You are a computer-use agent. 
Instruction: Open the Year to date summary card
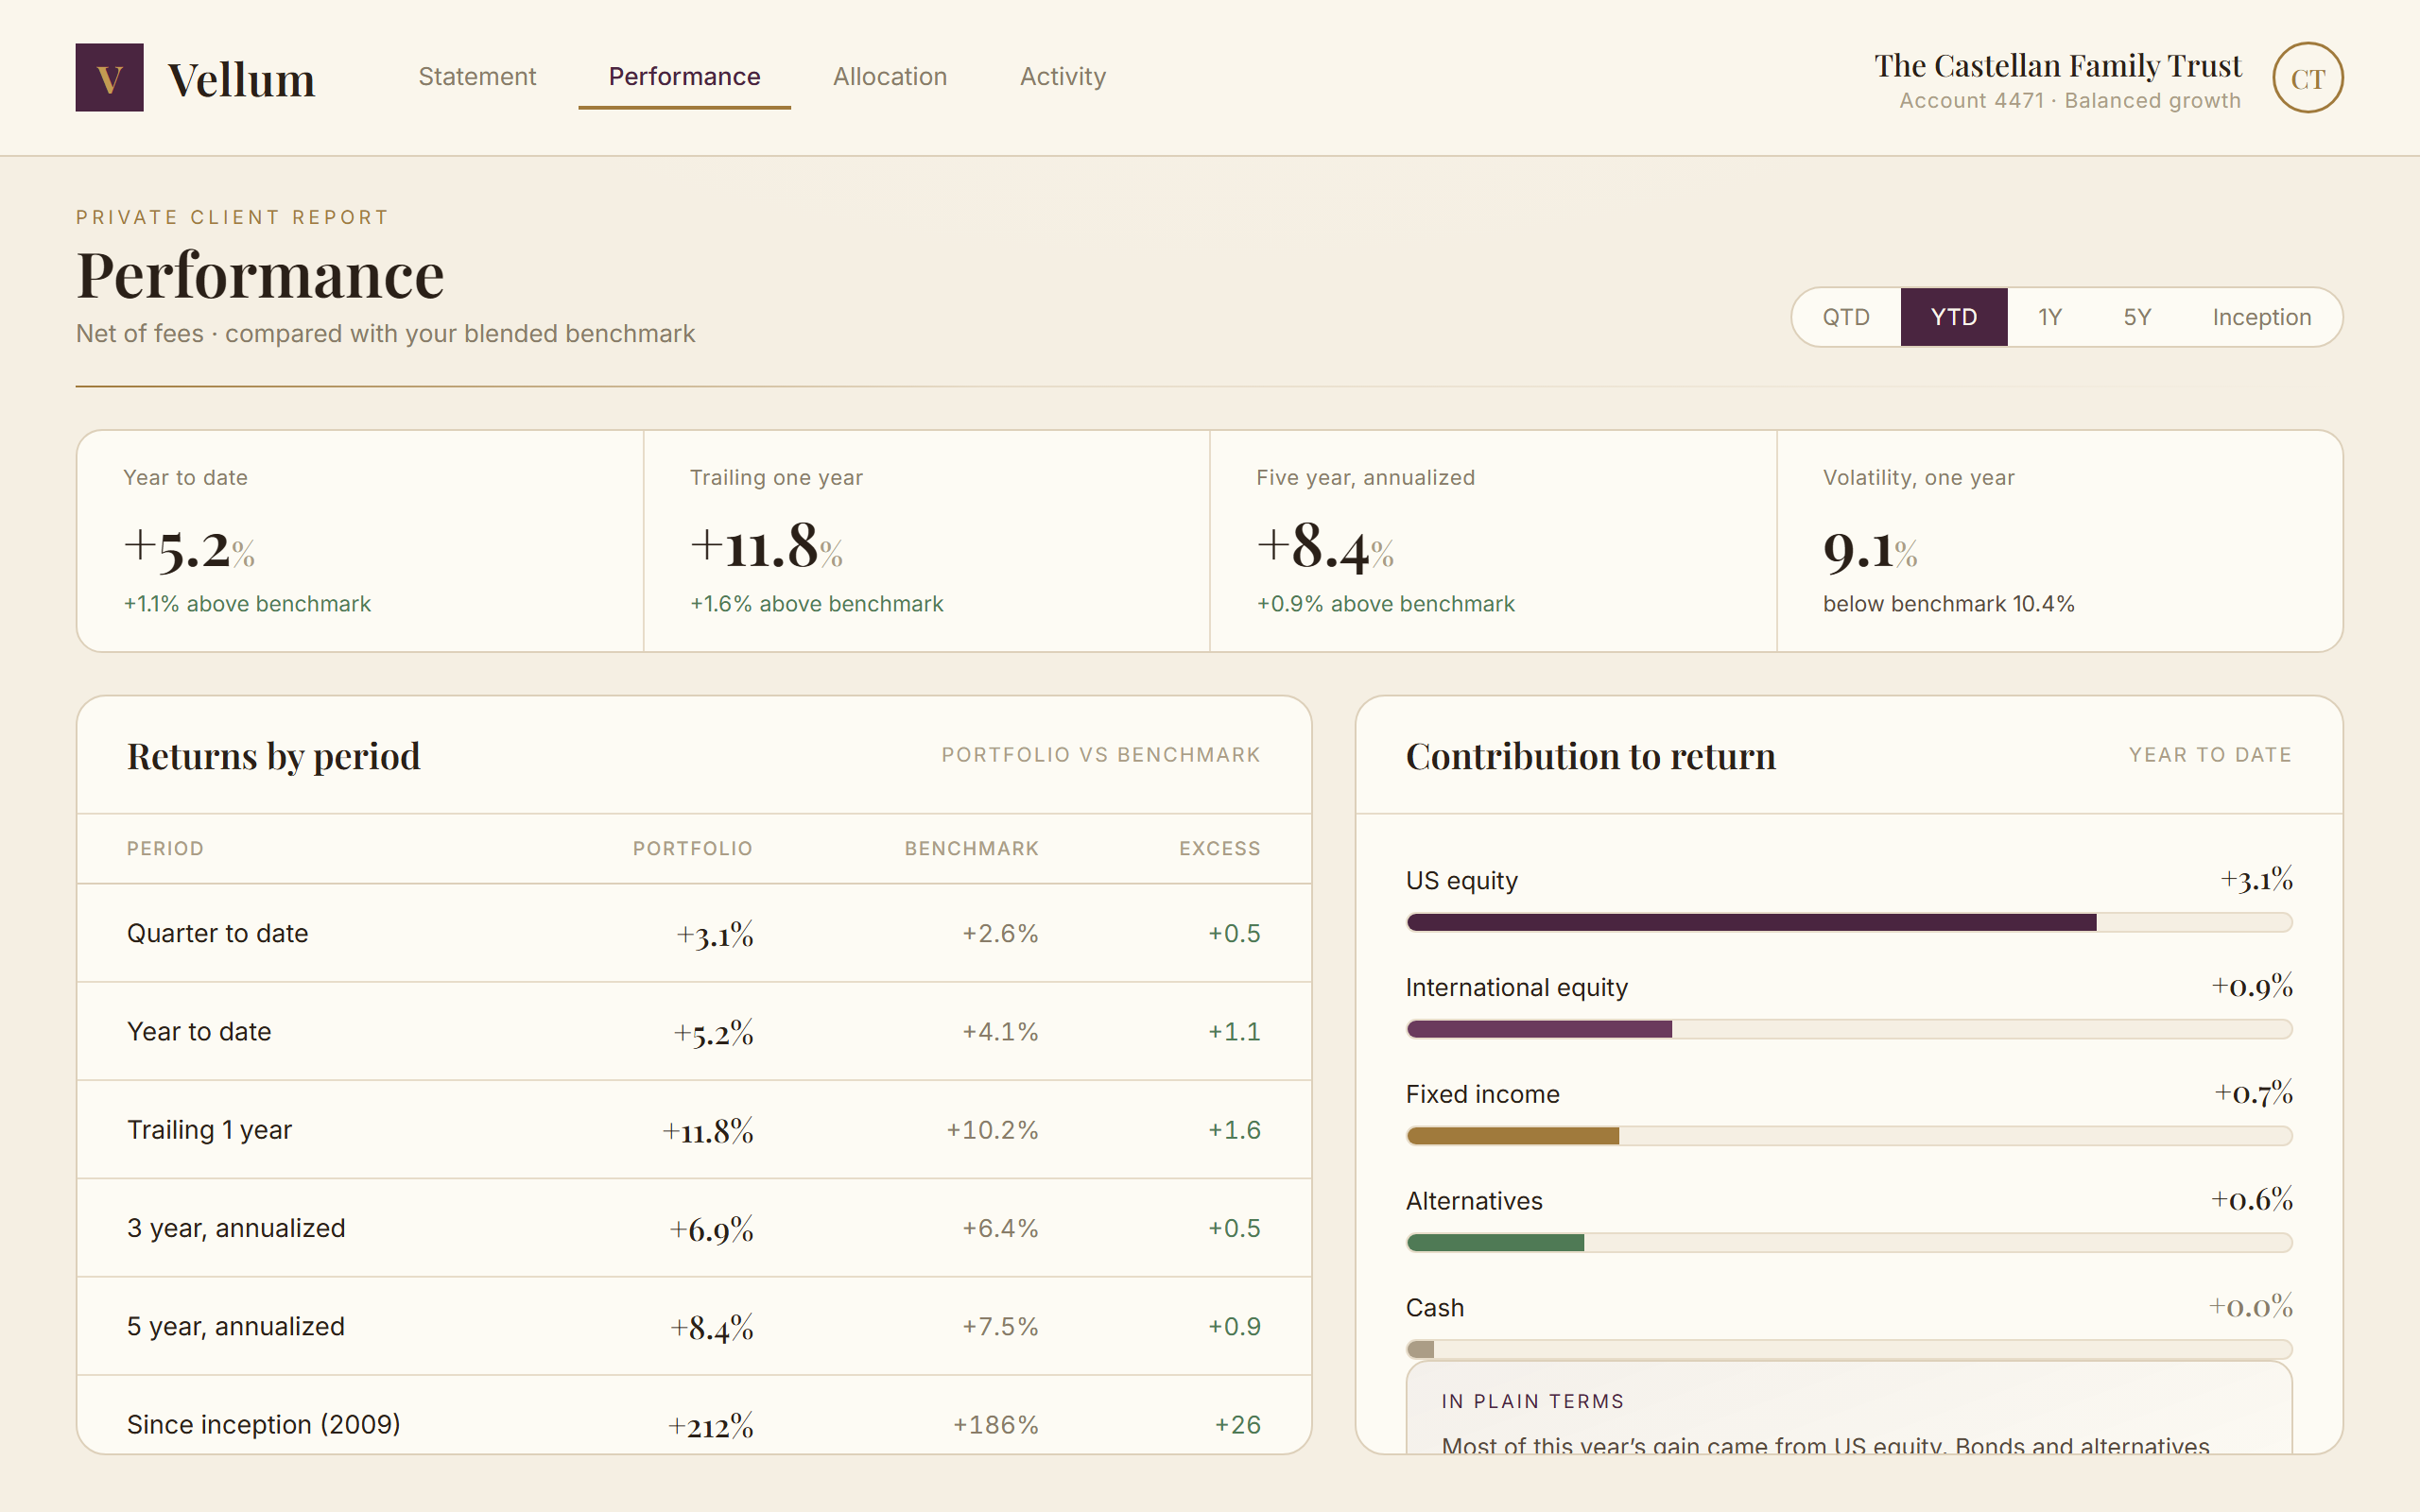click(360, 541)
